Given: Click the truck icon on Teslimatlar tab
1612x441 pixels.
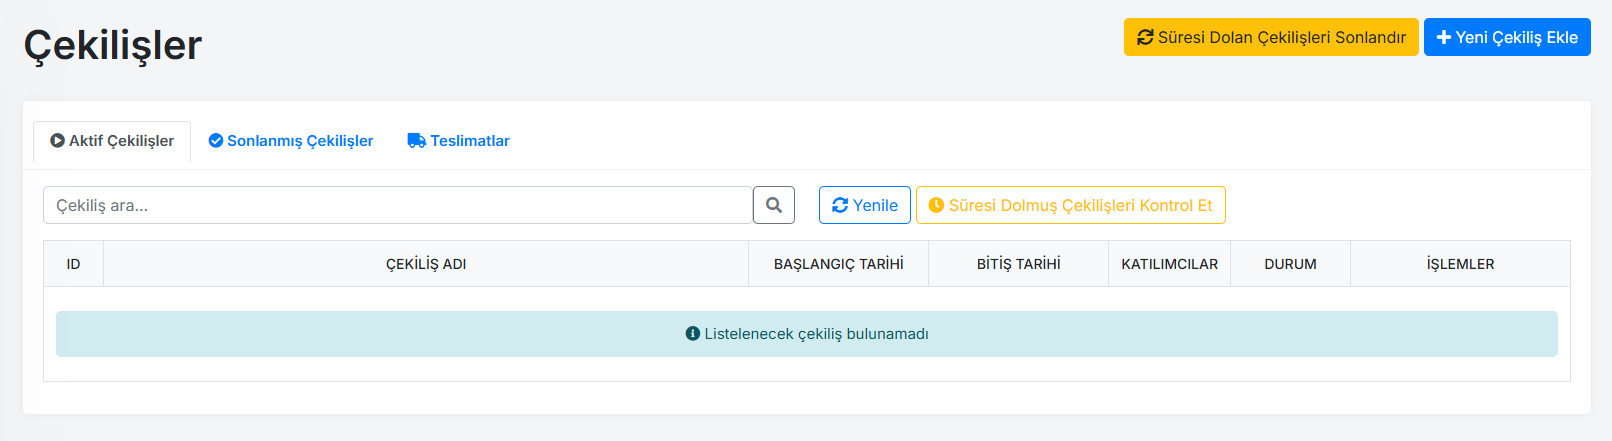Looking at the screenshot, I should [417, 141].
